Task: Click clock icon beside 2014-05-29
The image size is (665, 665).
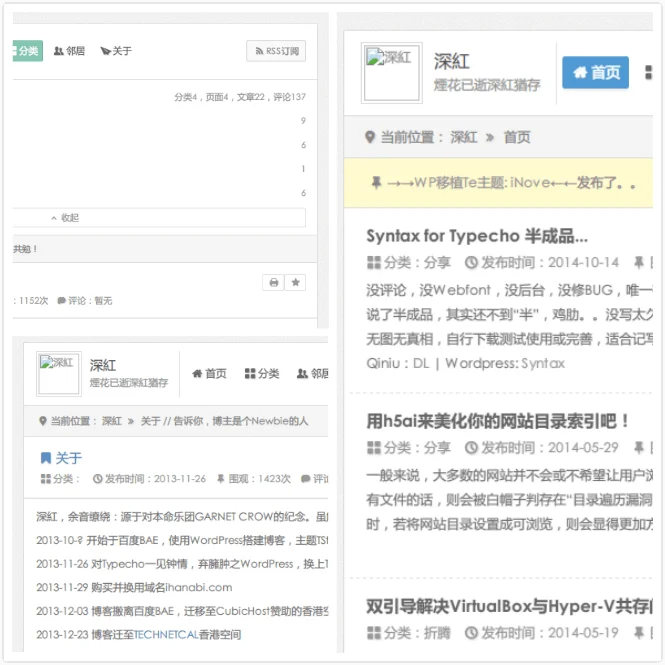Action: (x=471, y=448)
